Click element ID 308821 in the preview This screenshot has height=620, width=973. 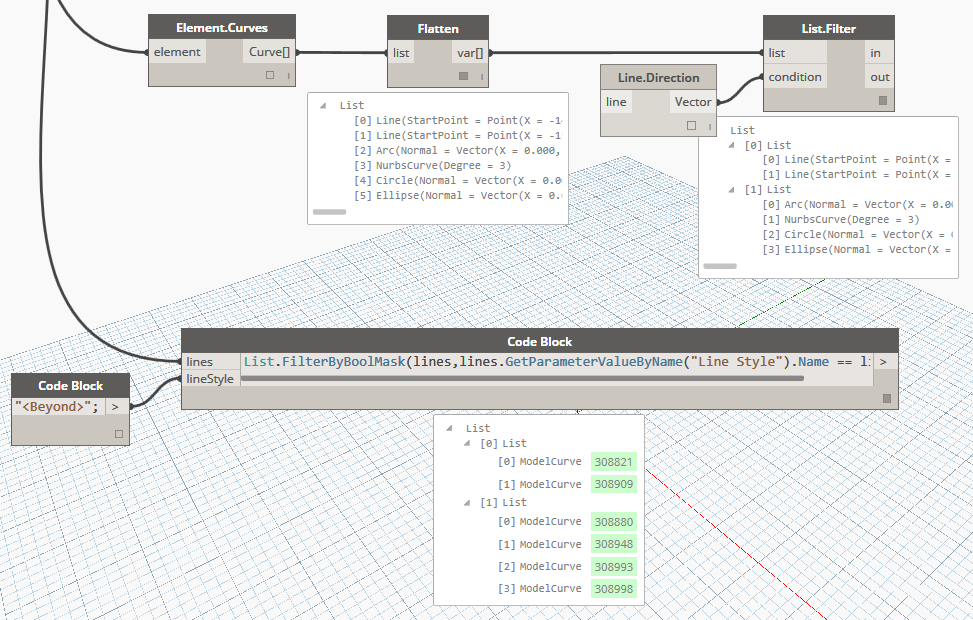click(x=614, y=462)
